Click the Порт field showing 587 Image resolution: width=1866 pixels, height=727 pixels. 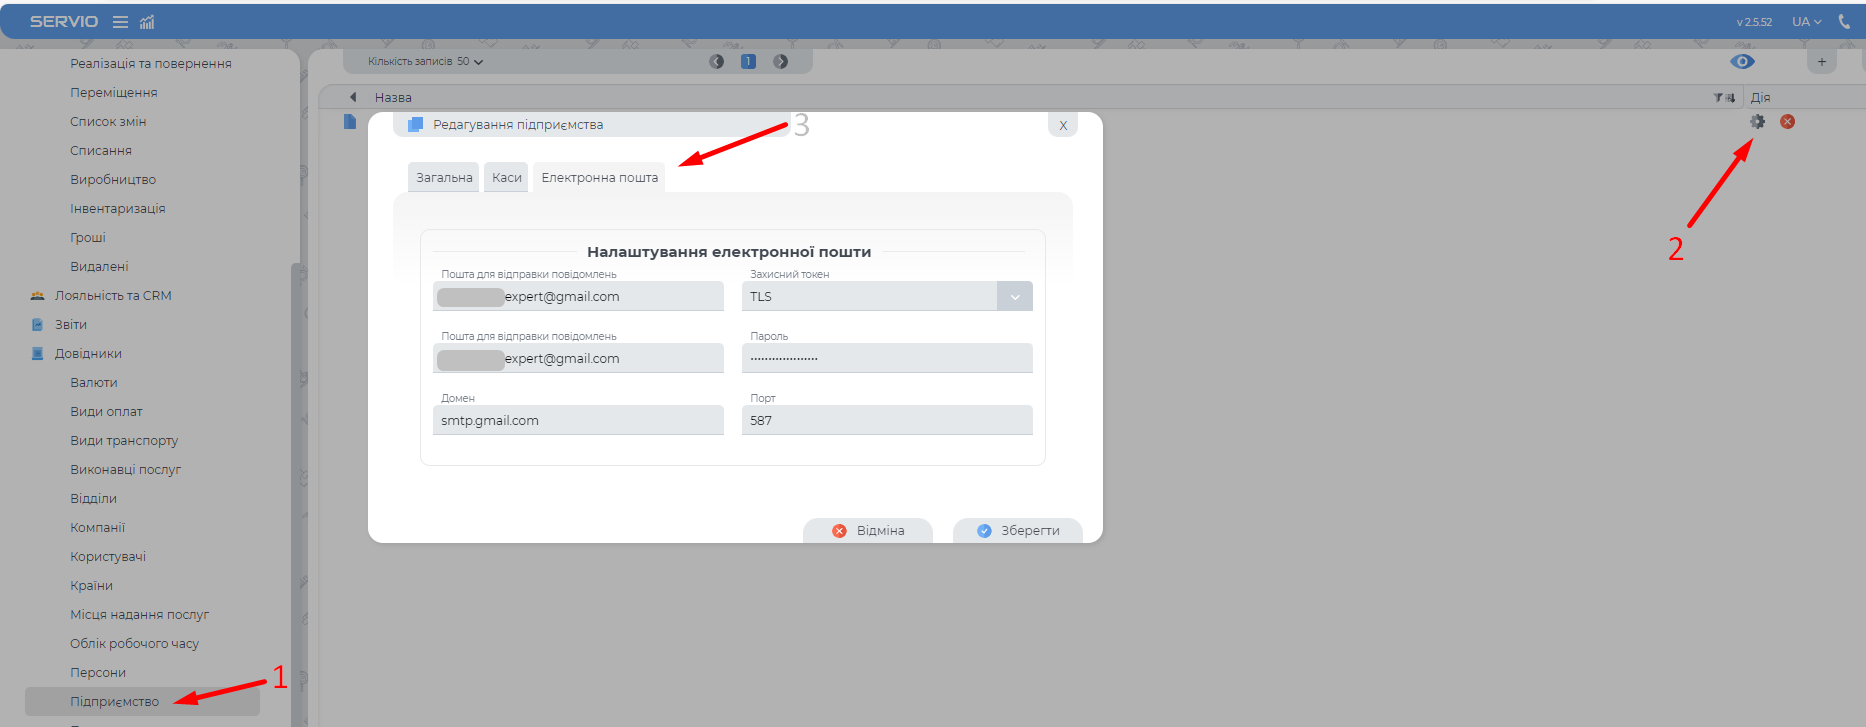coord(887,421)
